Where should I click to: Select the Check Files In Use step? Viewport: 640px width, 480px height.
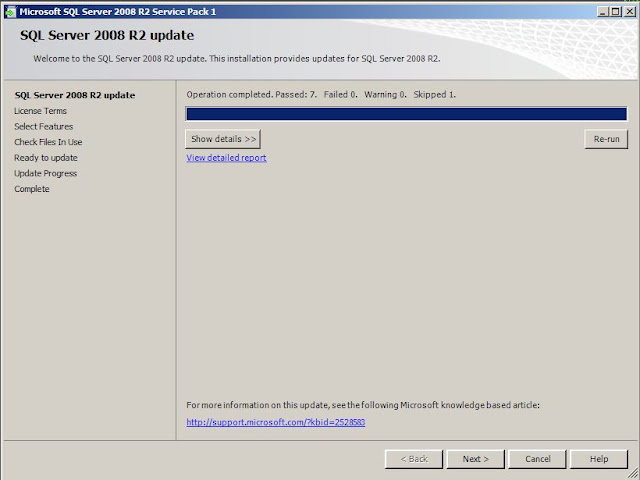pyautogui.click(x=48, y=142)
